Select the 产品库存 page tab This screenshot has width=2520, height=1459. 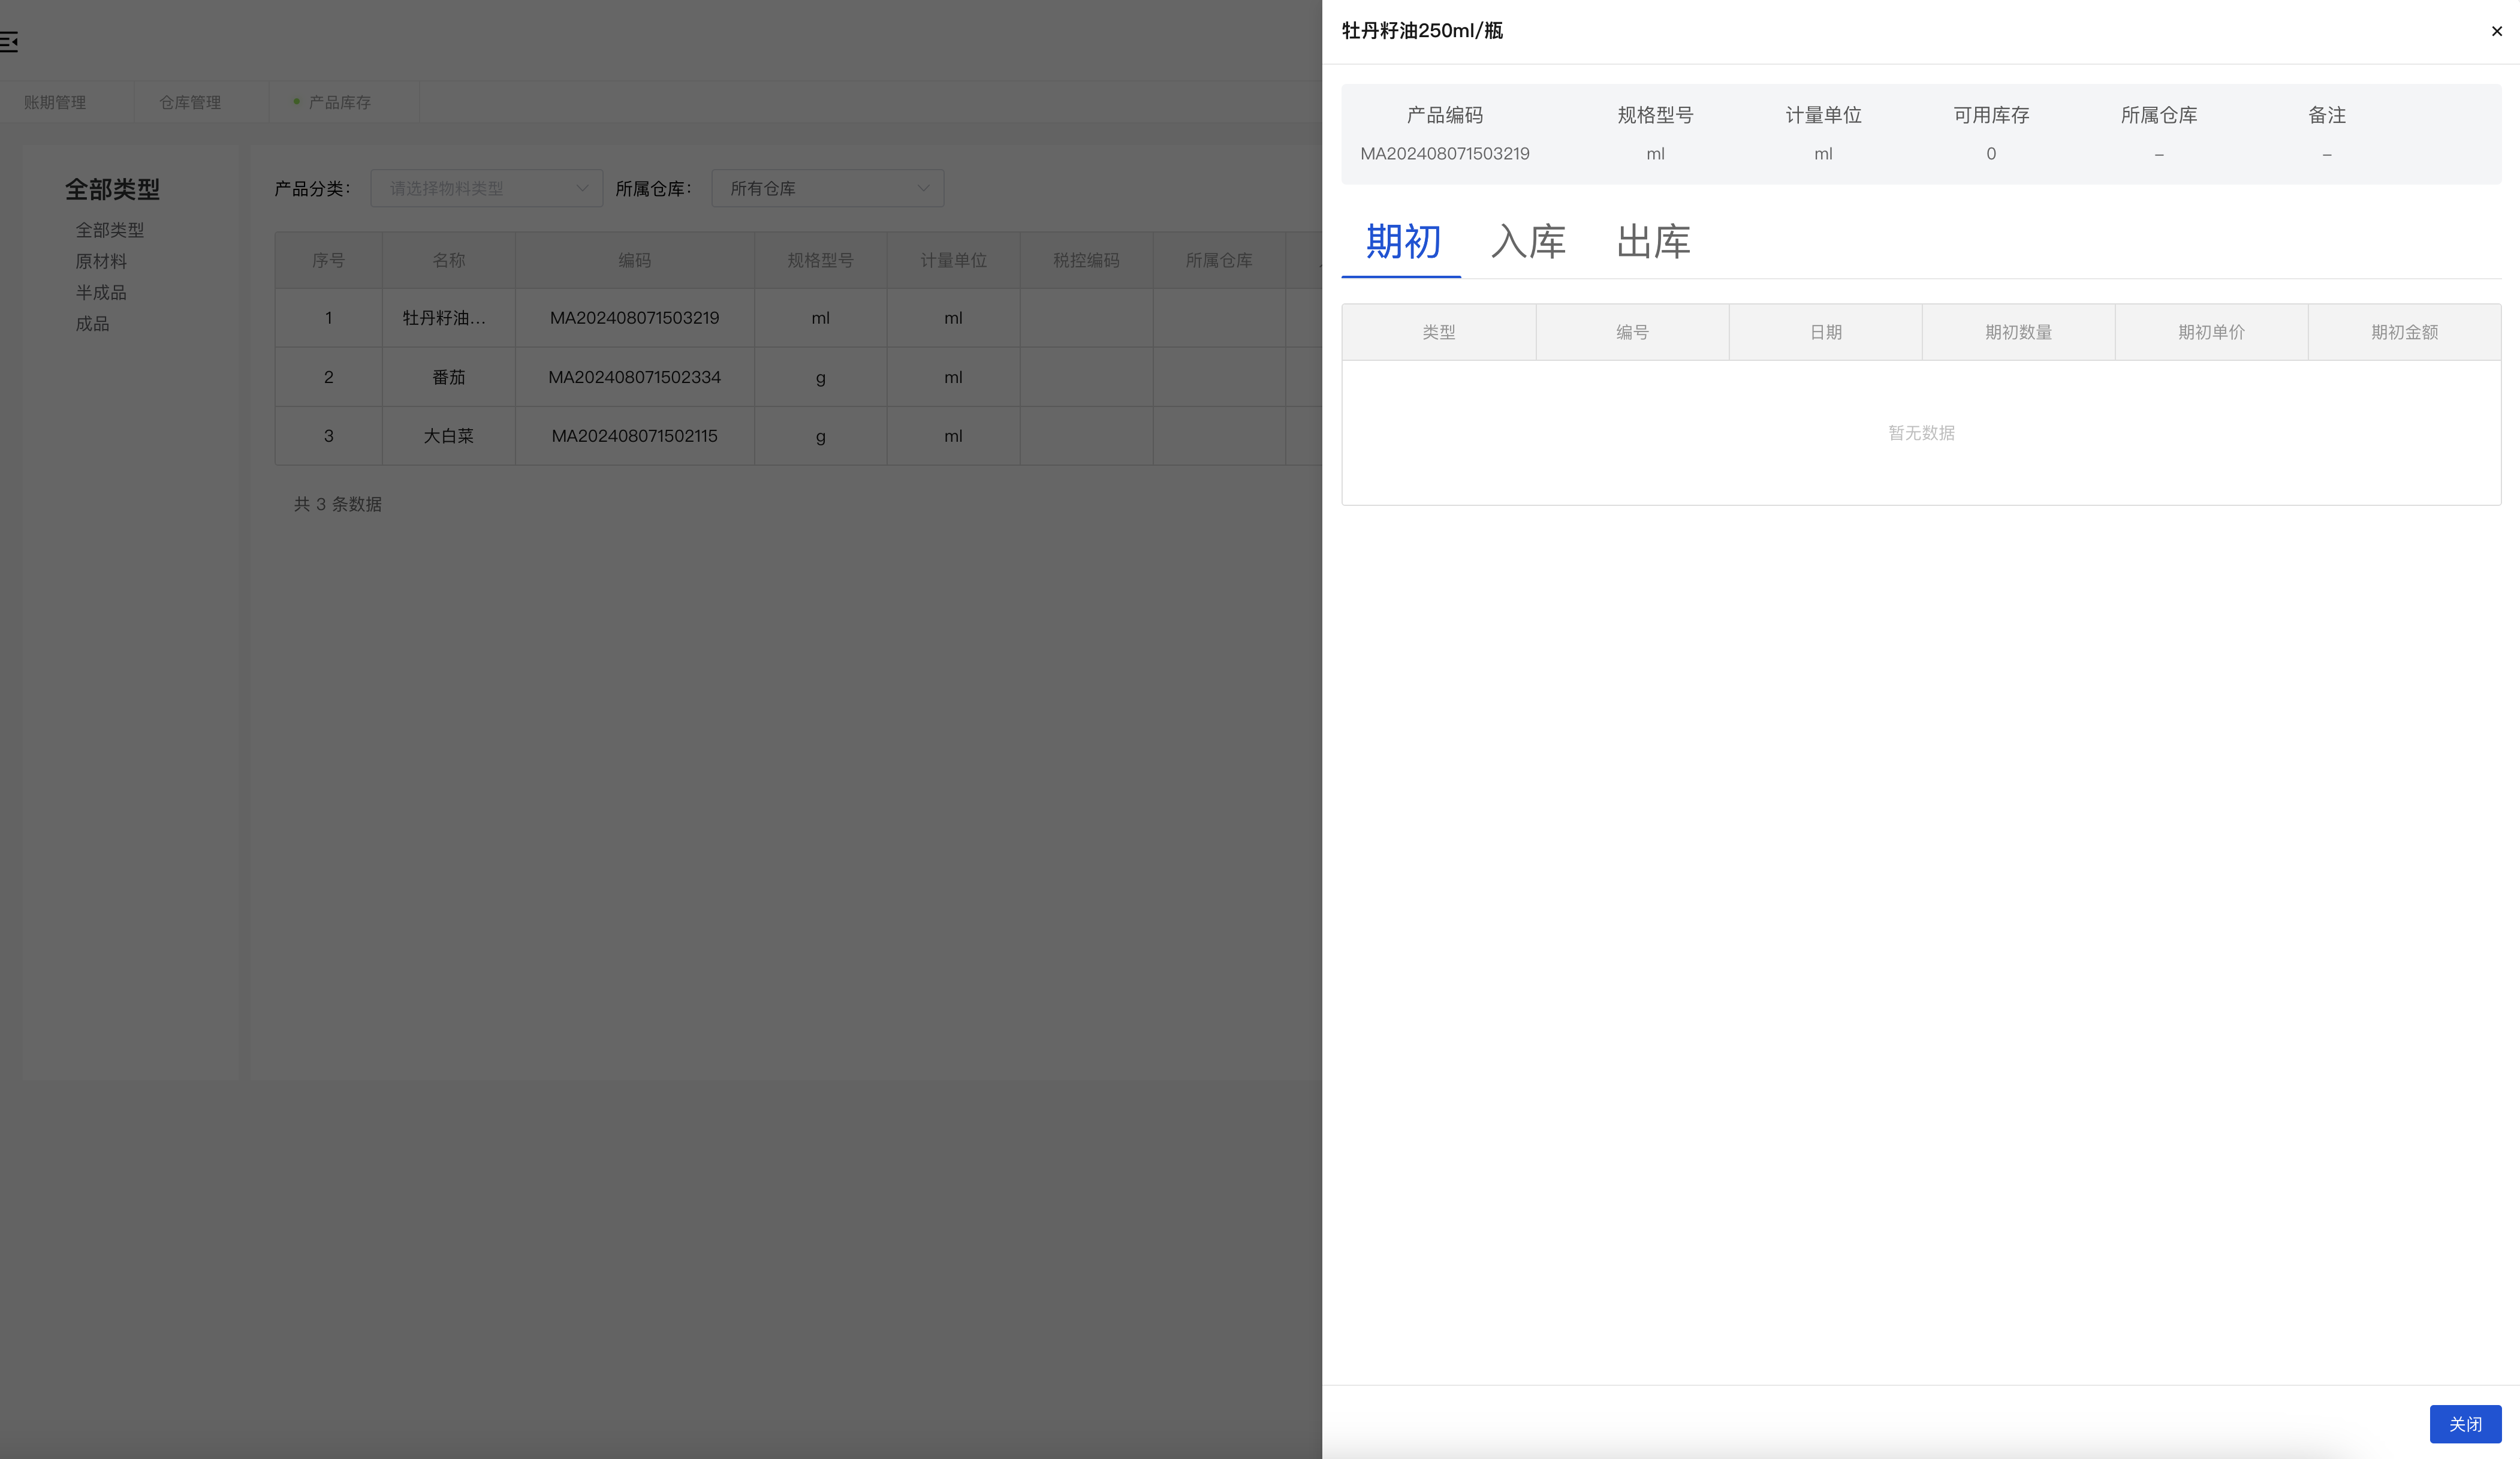click(339, 102)
